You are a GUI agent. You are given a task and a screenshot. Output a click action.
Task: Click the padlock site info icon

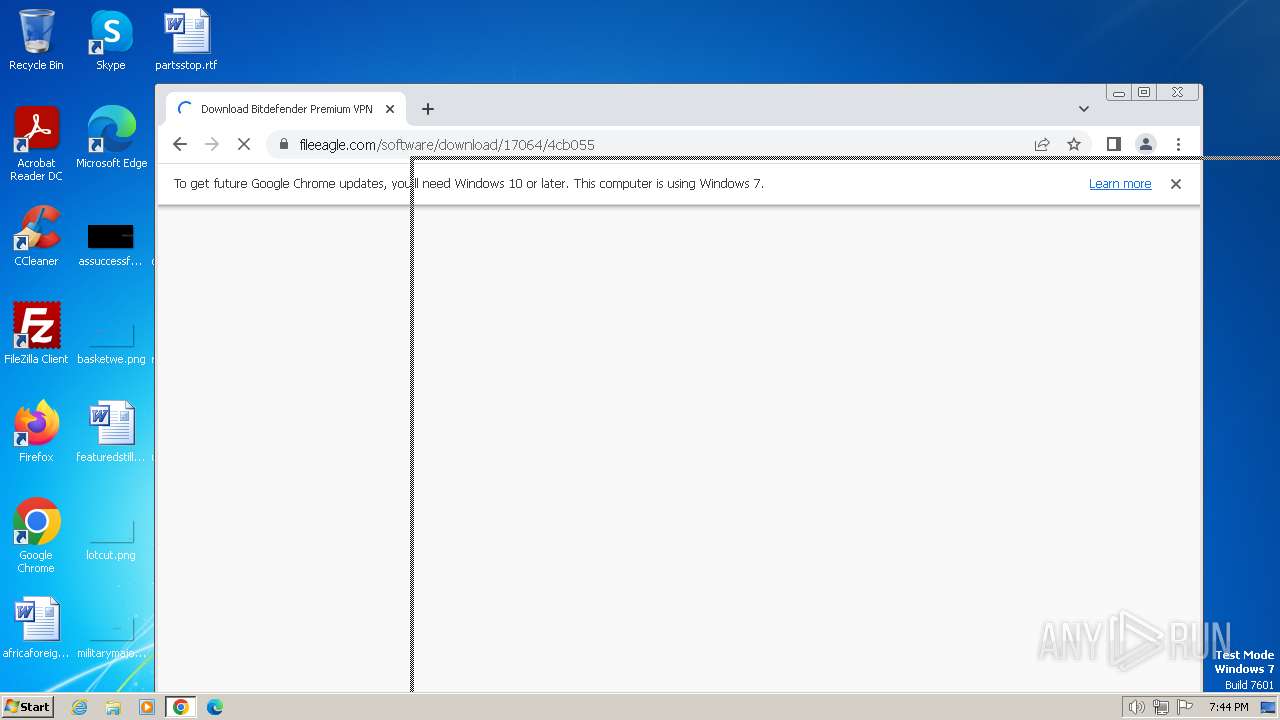[284, 144]
